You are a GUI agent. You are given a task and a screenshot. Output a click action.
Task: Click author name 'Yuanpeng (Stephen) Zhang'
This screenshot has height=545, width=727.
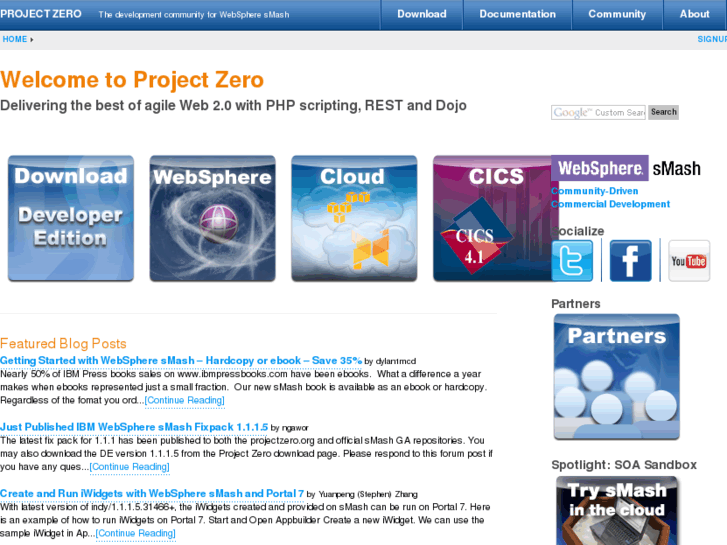[368, 494]
